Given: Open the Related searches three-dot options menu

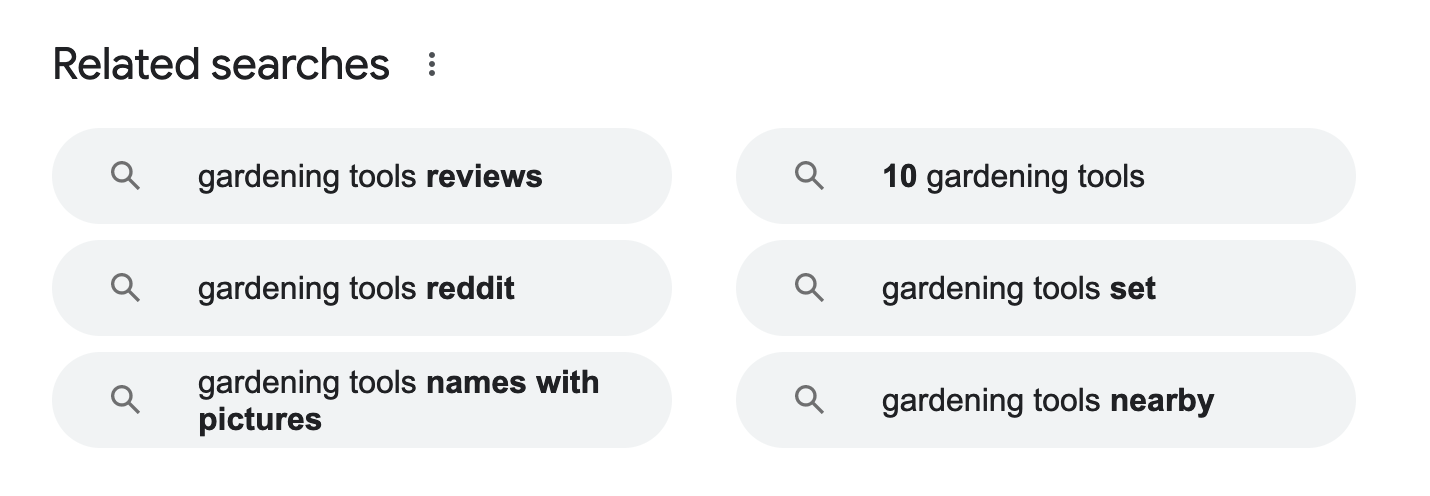Looking at the screenshot, I should click(432, 65).
